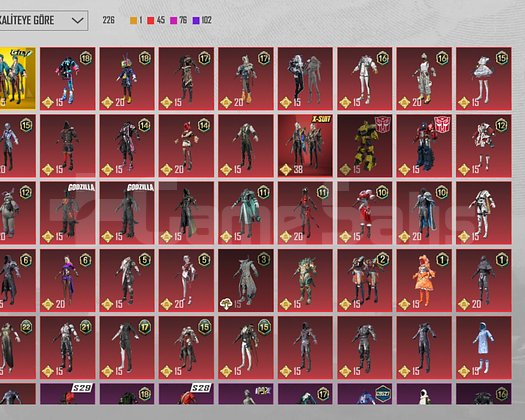This screenshot has height=420, width=525.
Task: Select the silver twin-figure outfit in the top row
Action: click(x=305, y=78)
